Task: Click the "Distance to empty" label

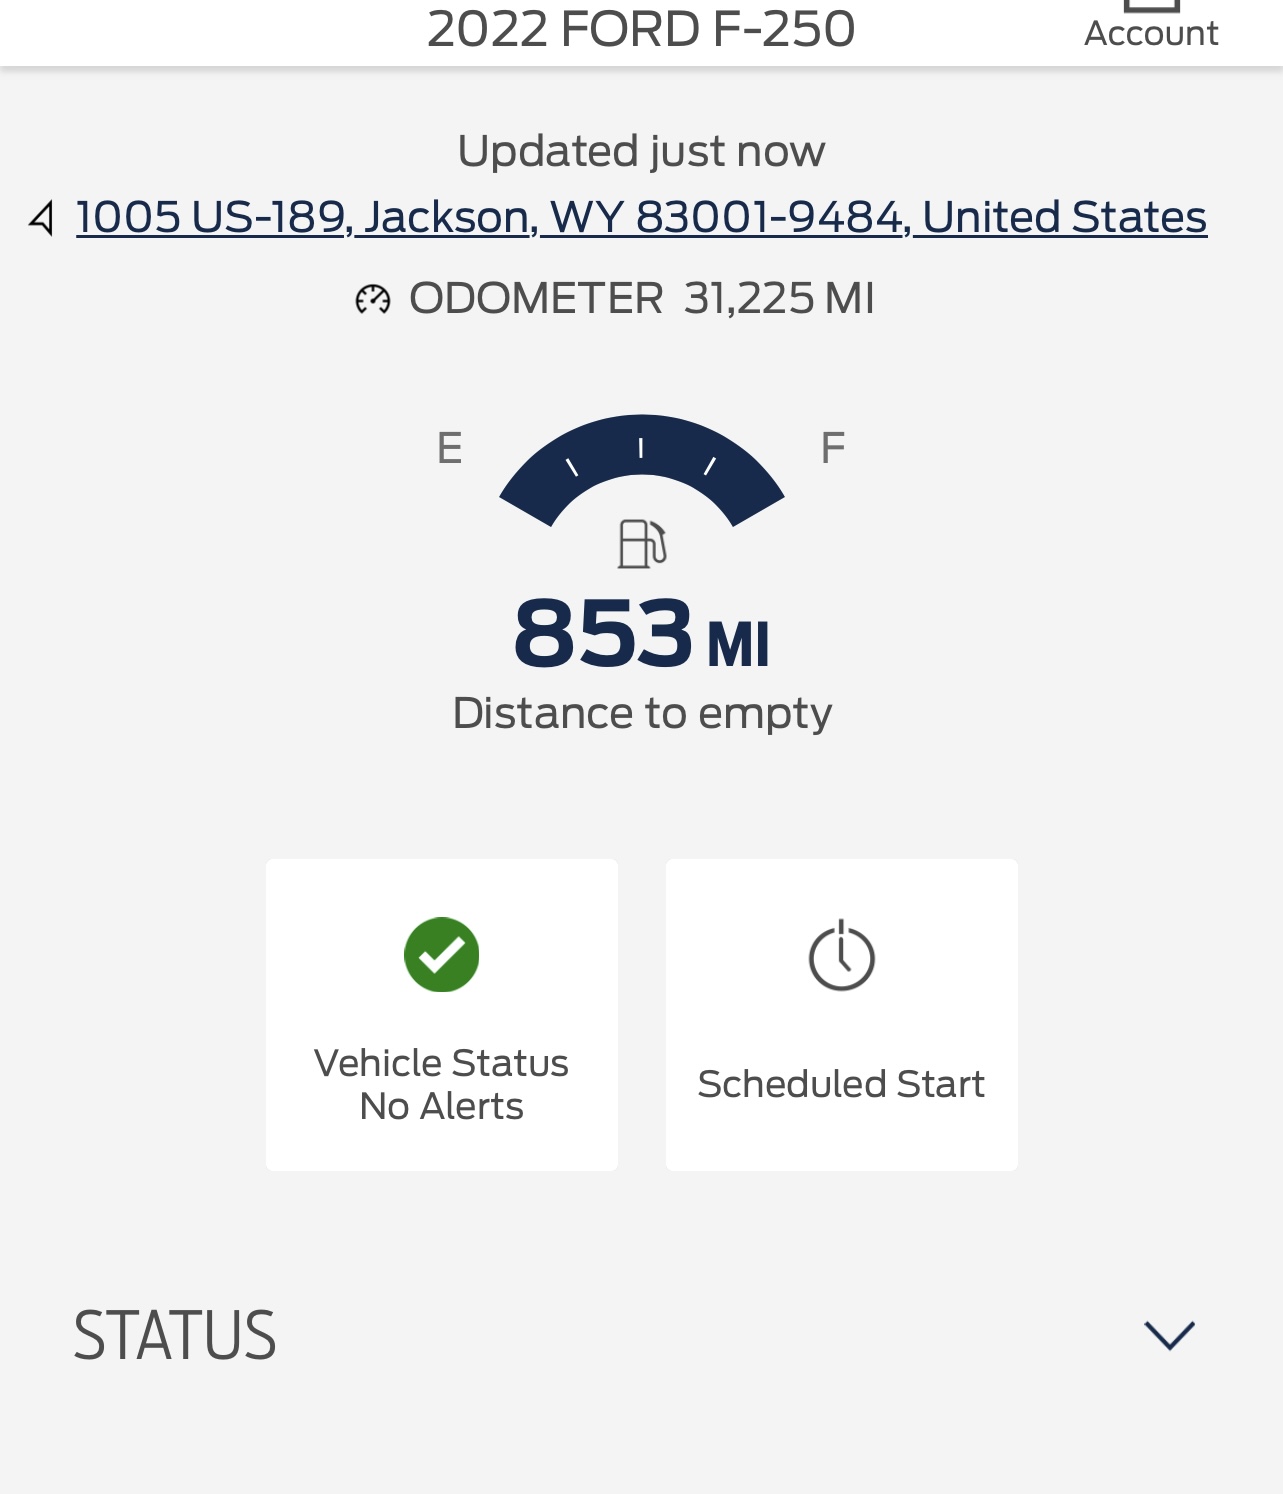Action: coord(641,713)
